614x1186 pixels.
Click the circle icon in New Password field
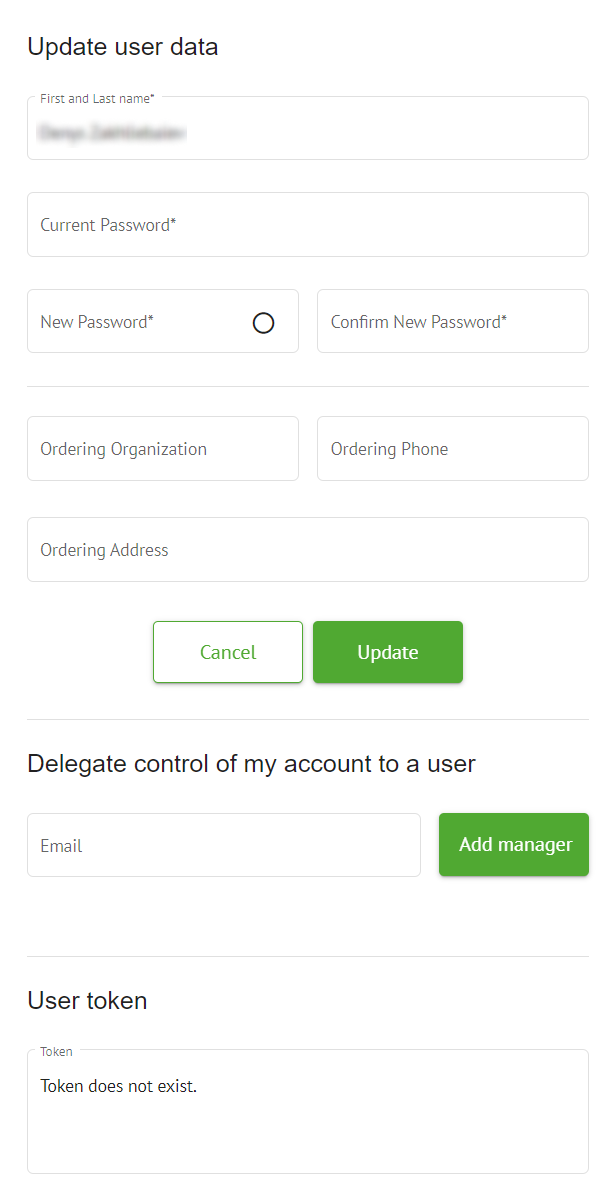(263, 323)
